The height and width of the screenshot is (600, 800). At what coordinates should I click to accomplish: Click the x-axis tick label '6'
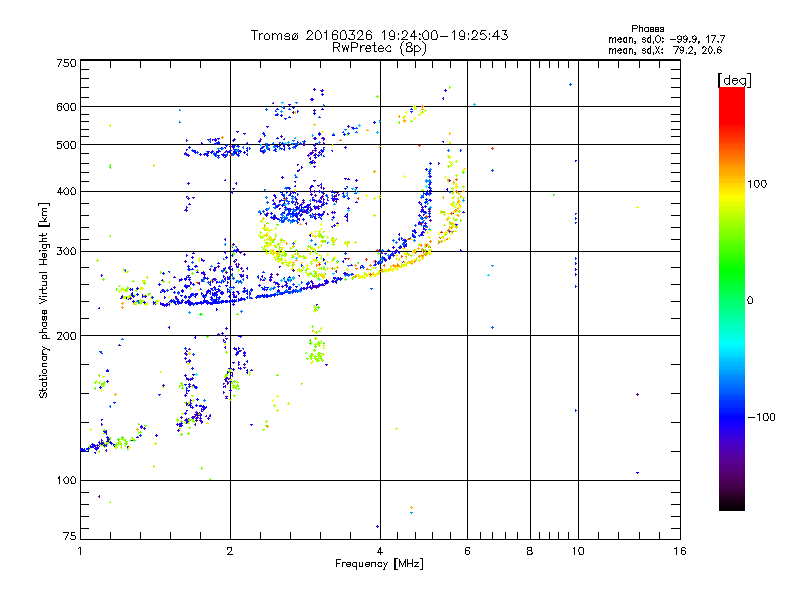(x=467, y=551)
